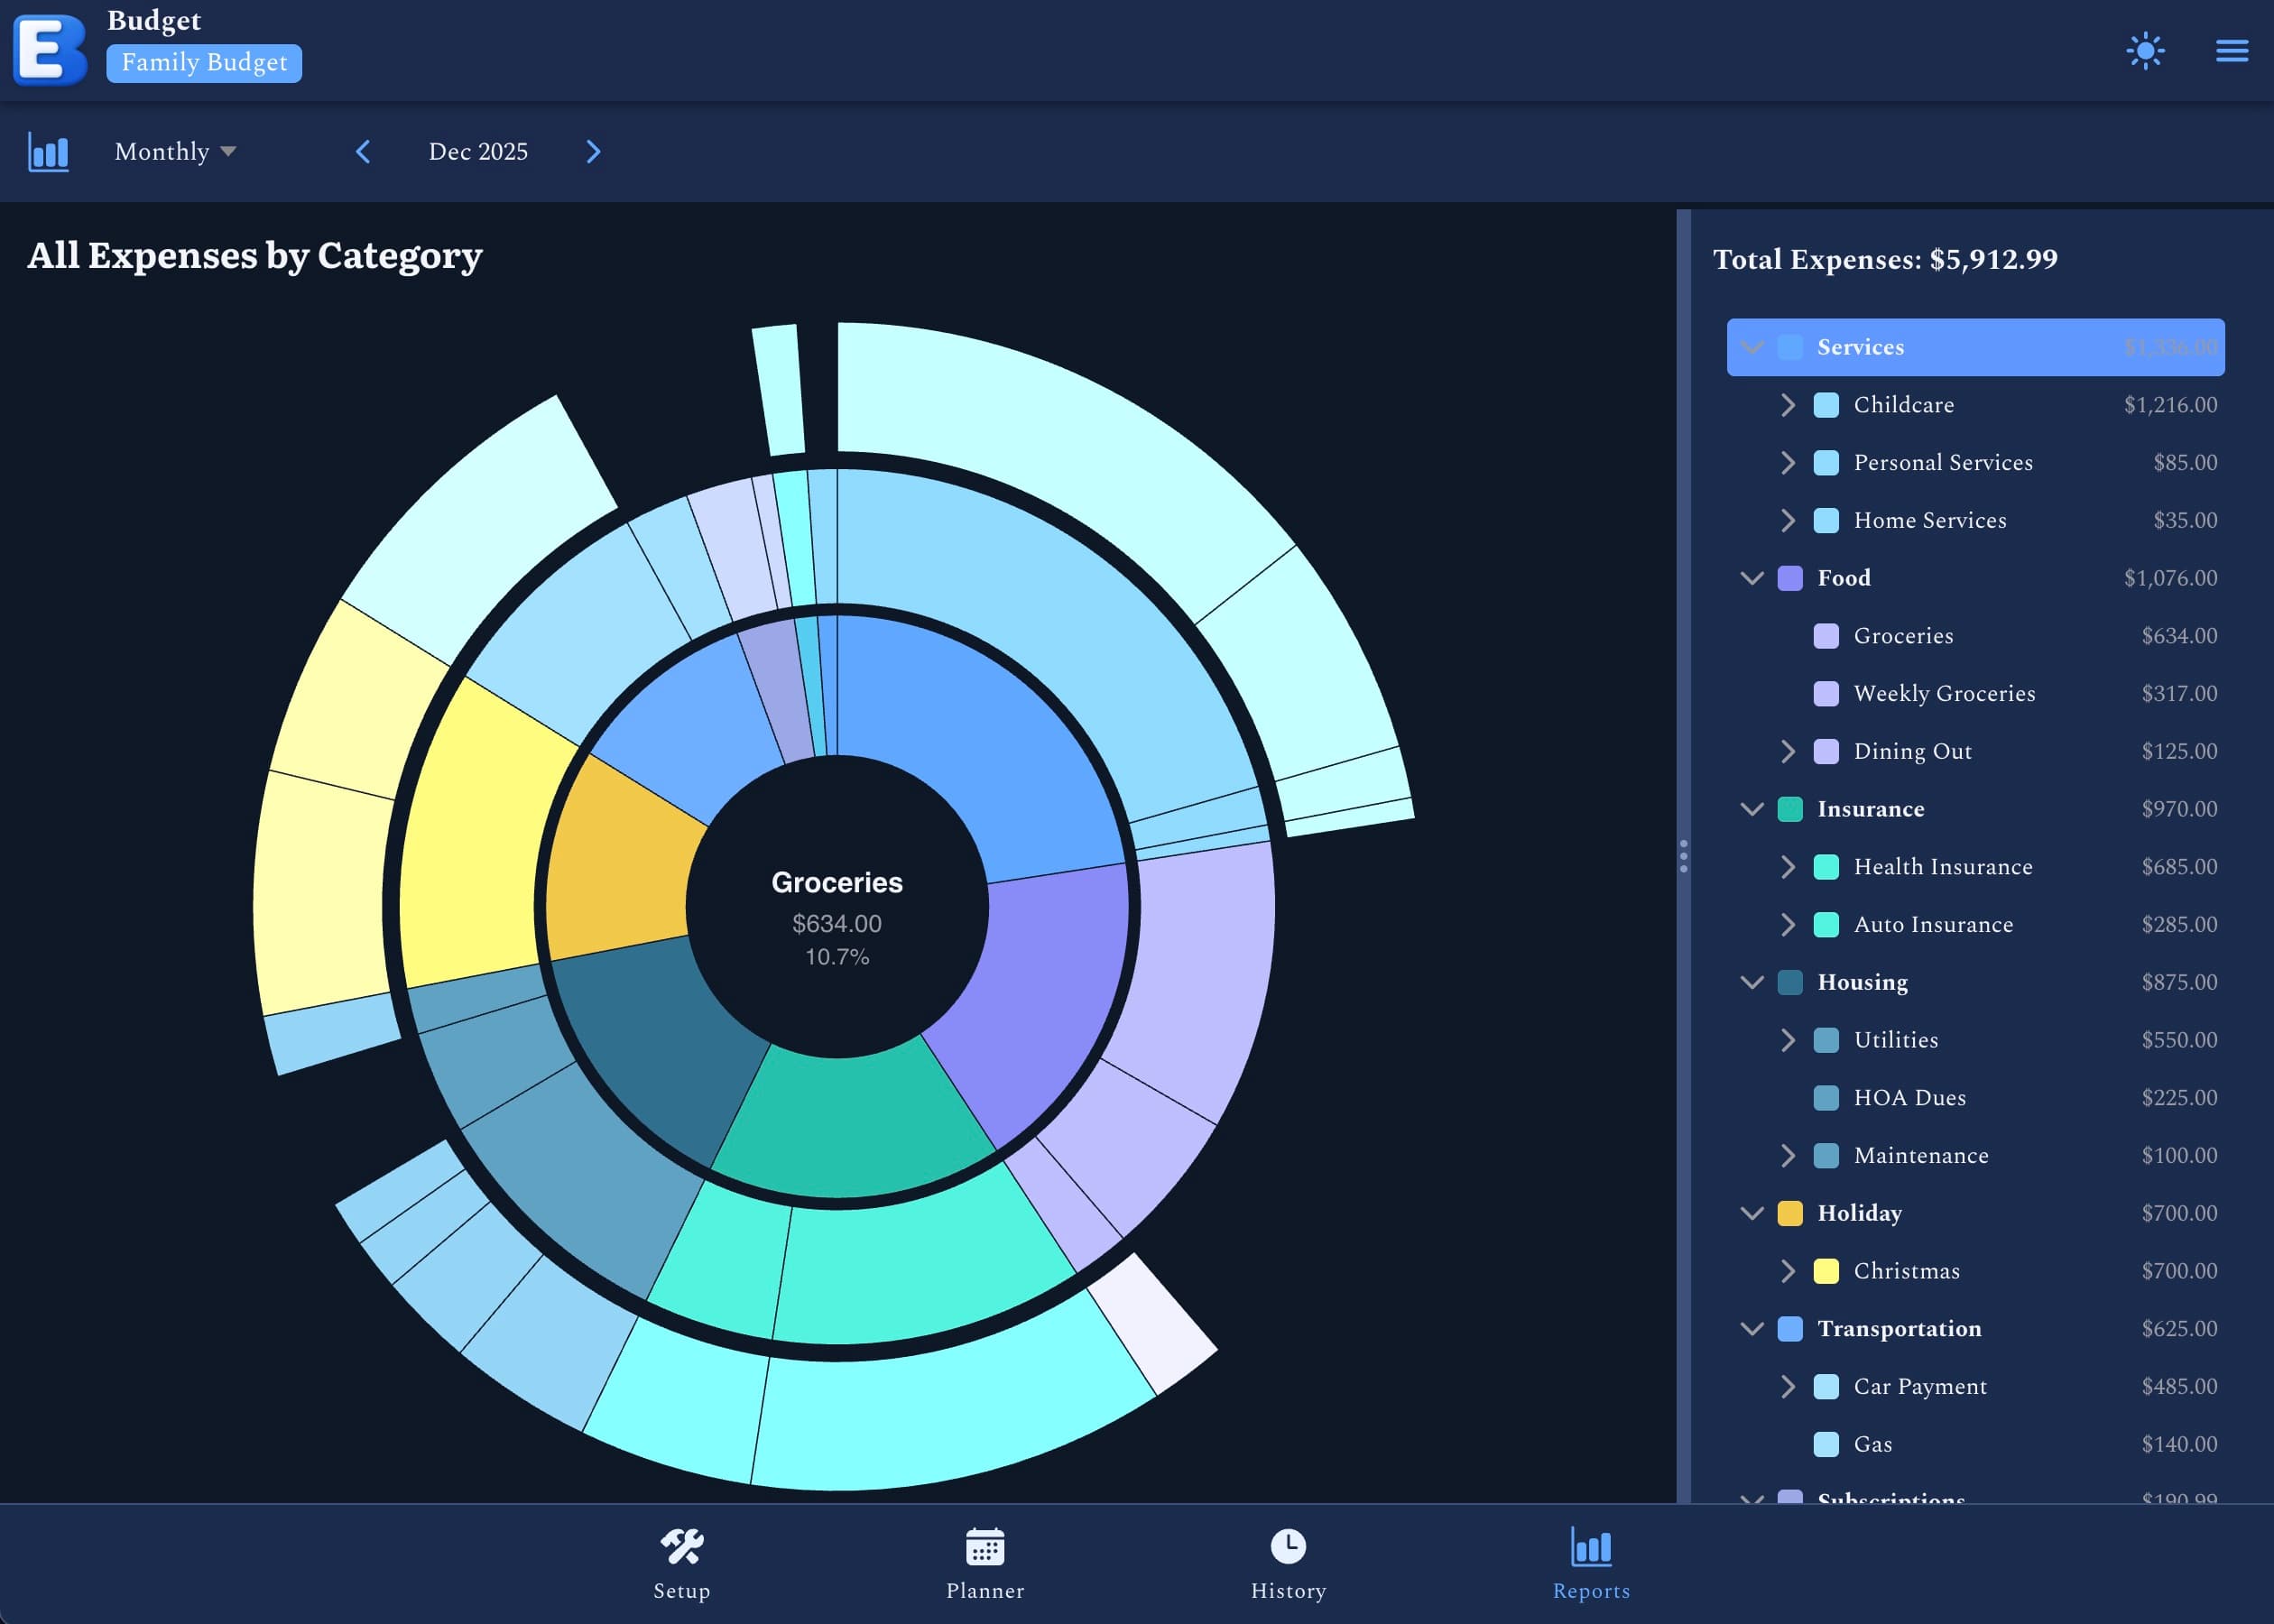Image resolution: width=2274 pixels, height=1624 pixels.
Task: Select the Family Budget badge
Action: (203, 62)
